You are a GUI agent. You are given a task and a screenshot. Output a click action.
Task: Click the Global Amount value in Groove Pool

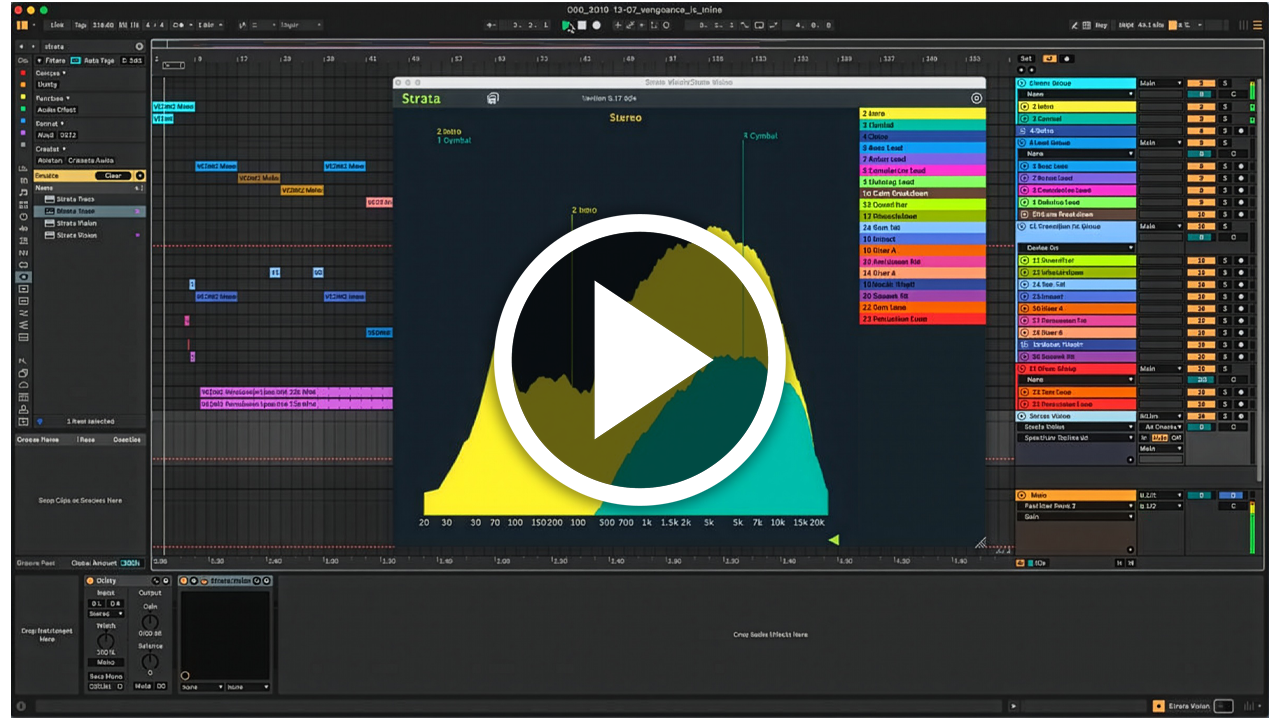point(131,563)
